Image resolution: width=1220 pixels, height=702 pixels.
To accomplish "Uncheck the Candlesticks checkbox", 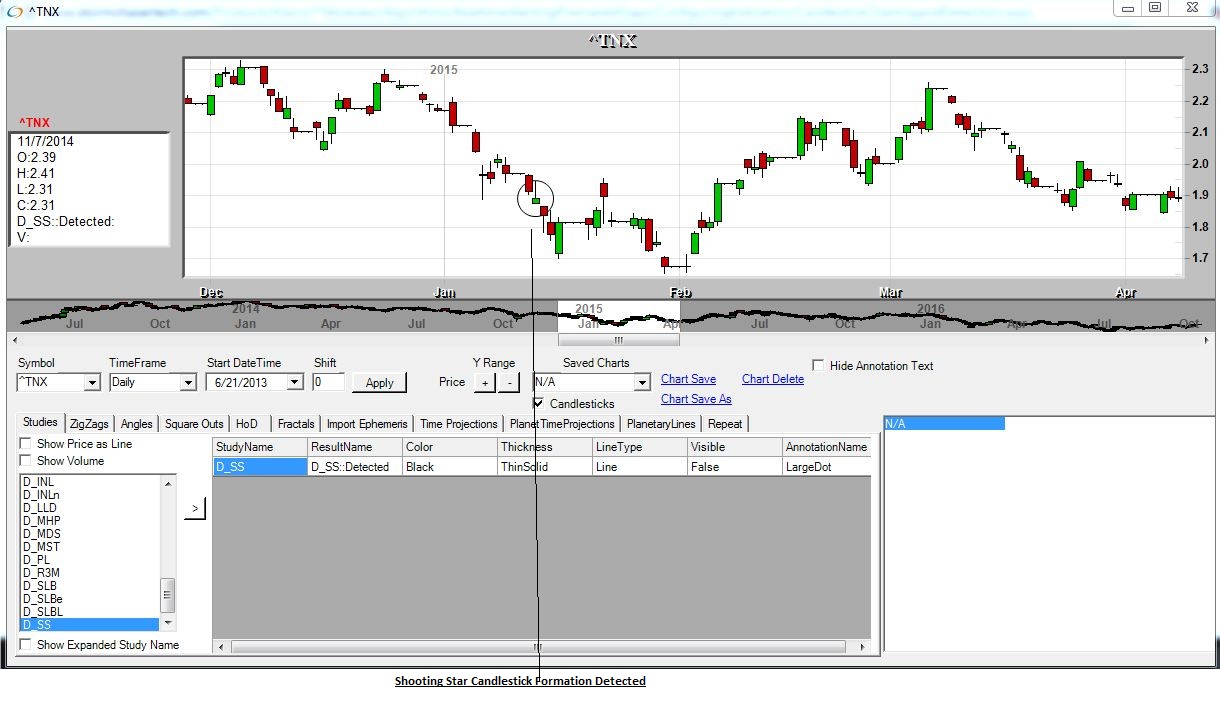I will [x=539, y=403].
